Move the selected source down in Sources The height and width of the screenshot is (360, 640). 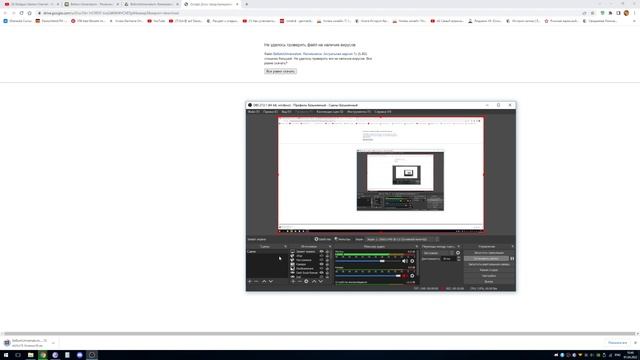(x=321, y=281)
